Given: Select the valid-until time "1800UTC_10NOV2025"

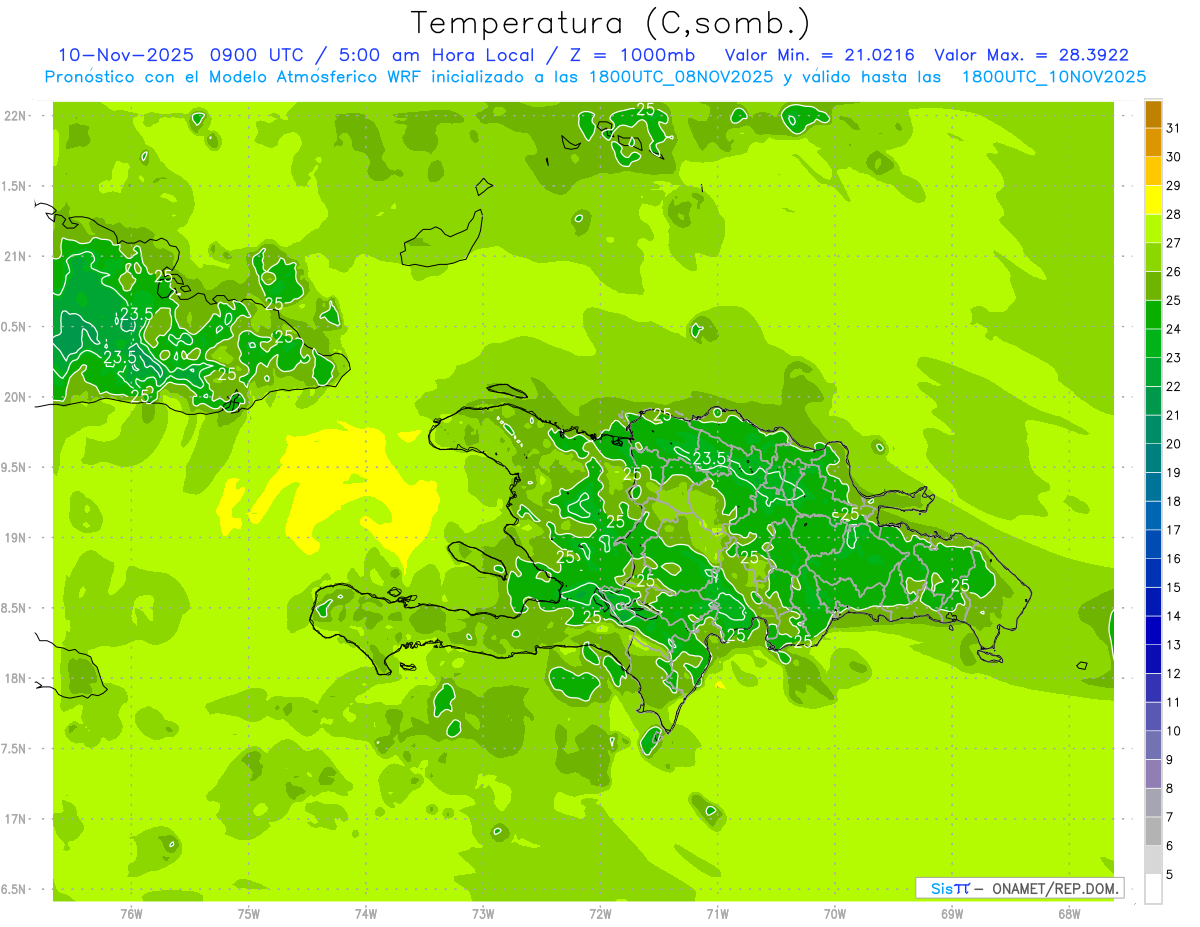Looking at the screenshot, I should (1053, 77).
